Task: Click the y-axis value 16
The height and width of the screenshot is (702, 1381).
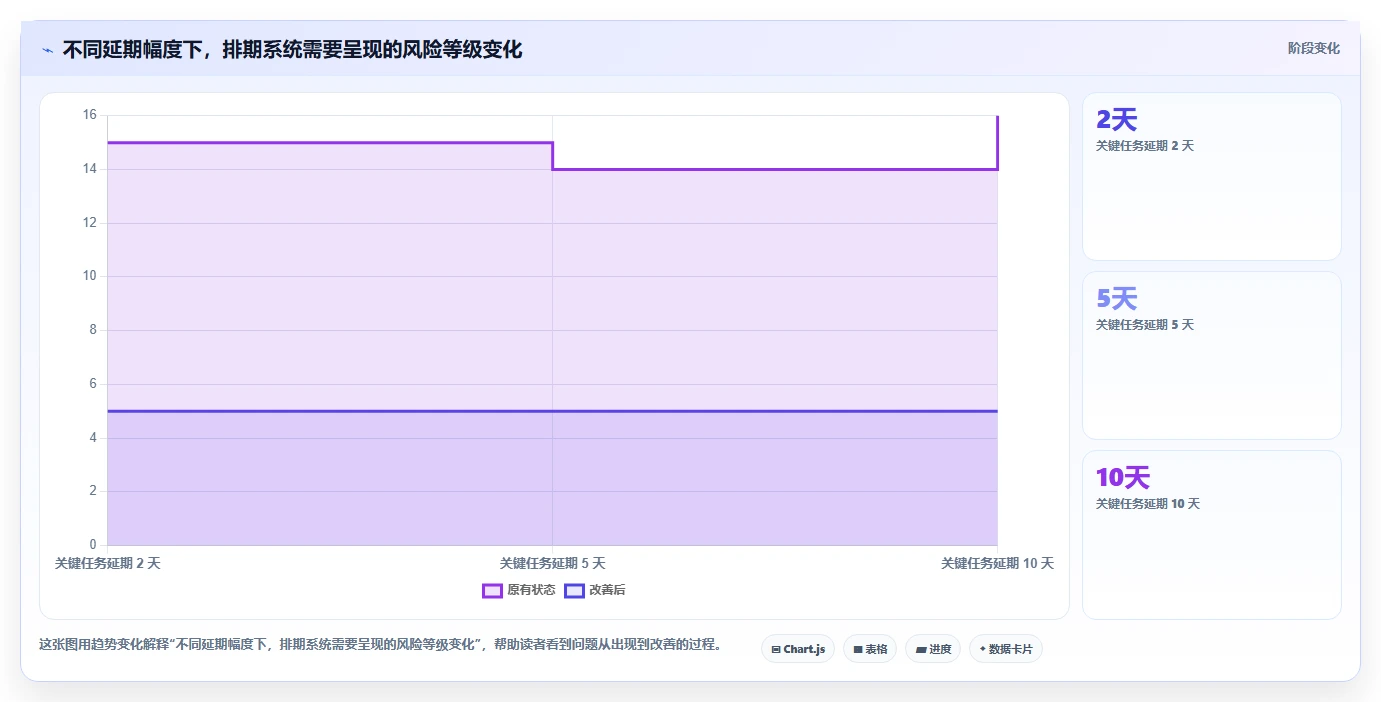Action: (89, 115)
